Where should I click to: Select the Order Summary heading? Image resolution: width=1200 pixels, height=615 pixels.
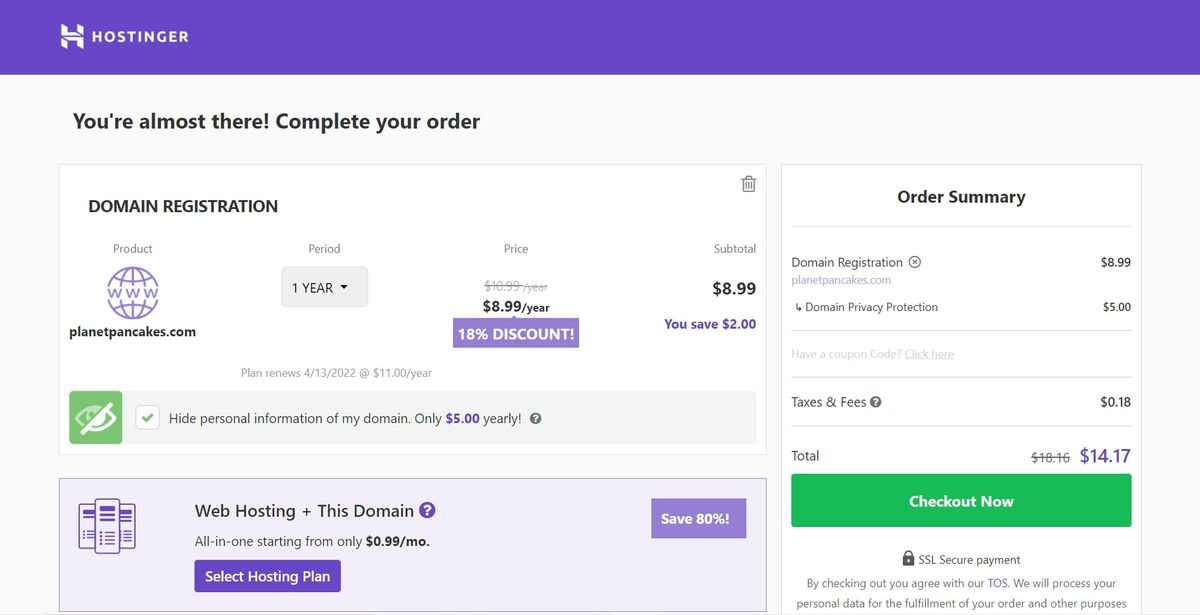(x=960, y=197)
